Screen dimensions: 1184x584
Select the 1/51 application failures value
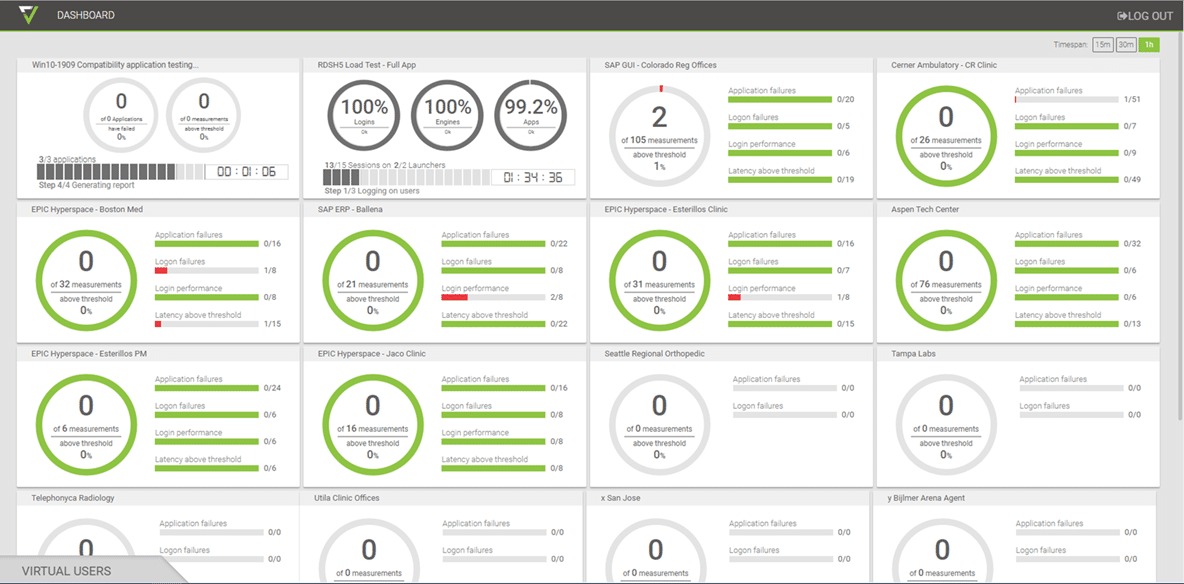pyautogui.click(x=1132, y=100)
